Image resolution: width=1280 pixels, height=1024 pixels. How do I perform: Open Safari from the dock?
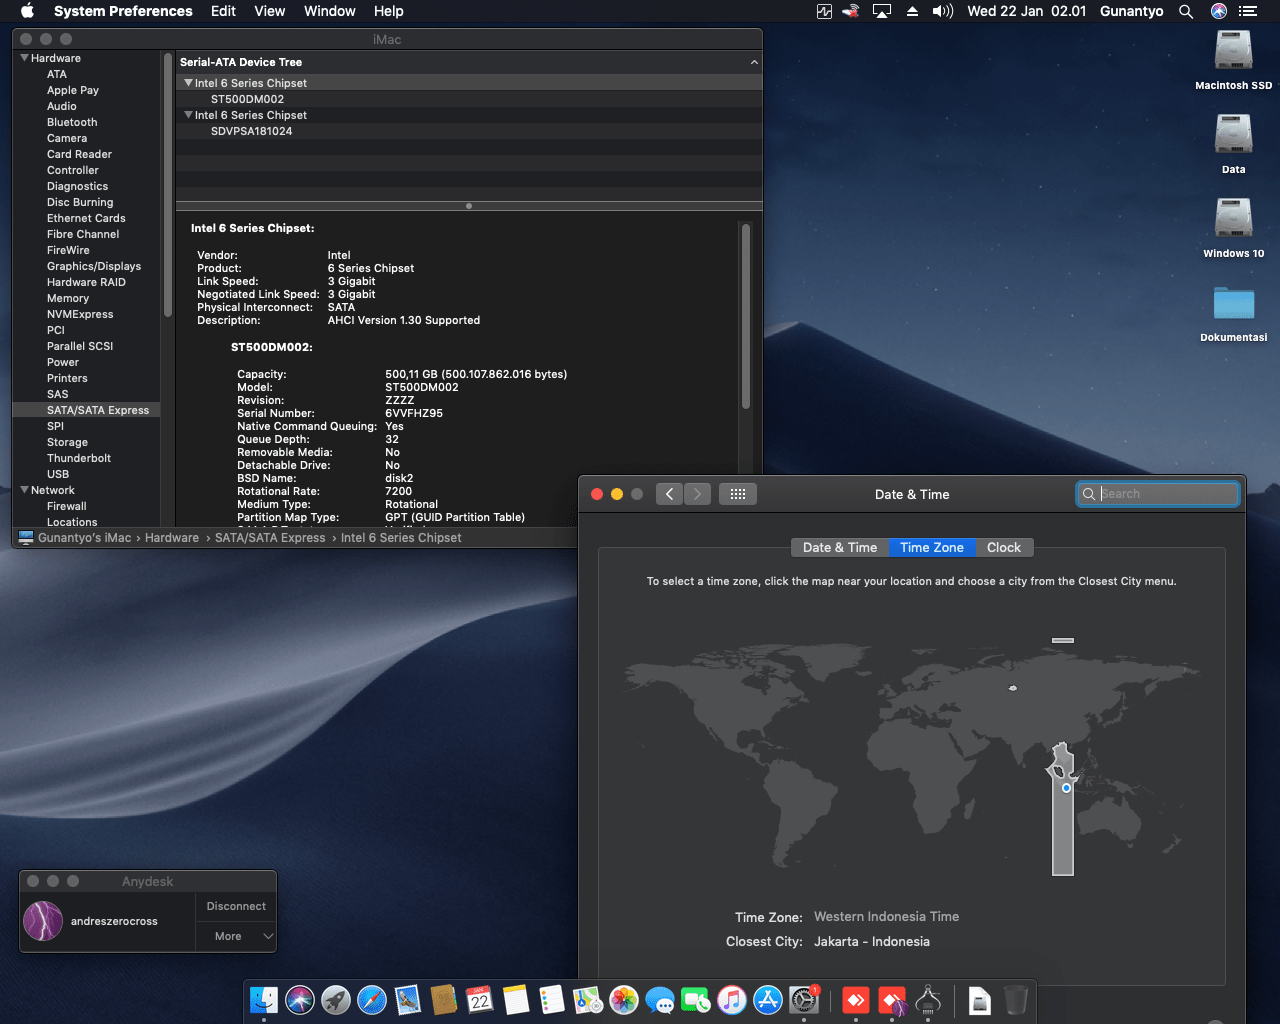(x=372, y=1000)
